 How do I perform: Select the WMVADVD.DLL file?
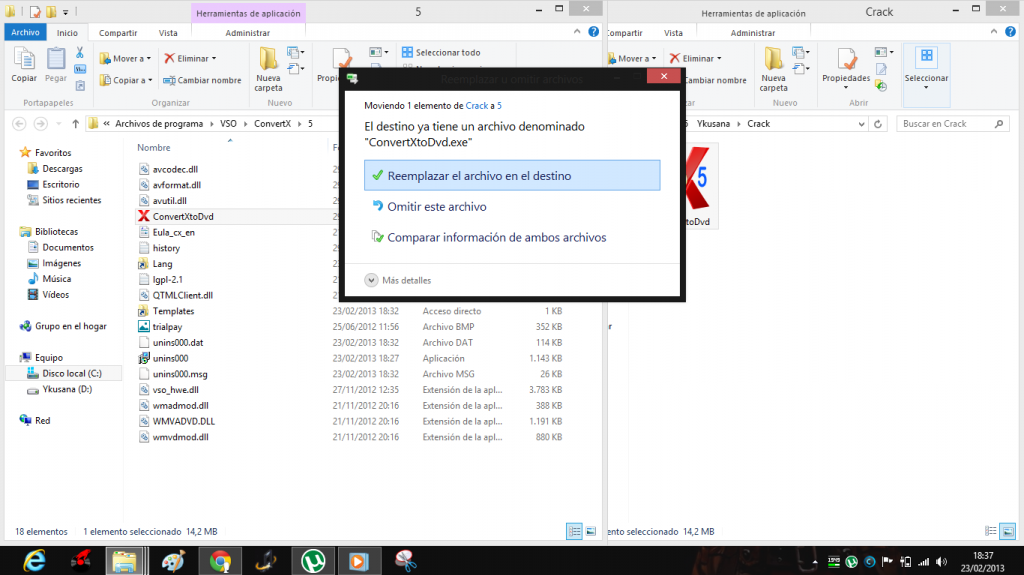[184, 421]
